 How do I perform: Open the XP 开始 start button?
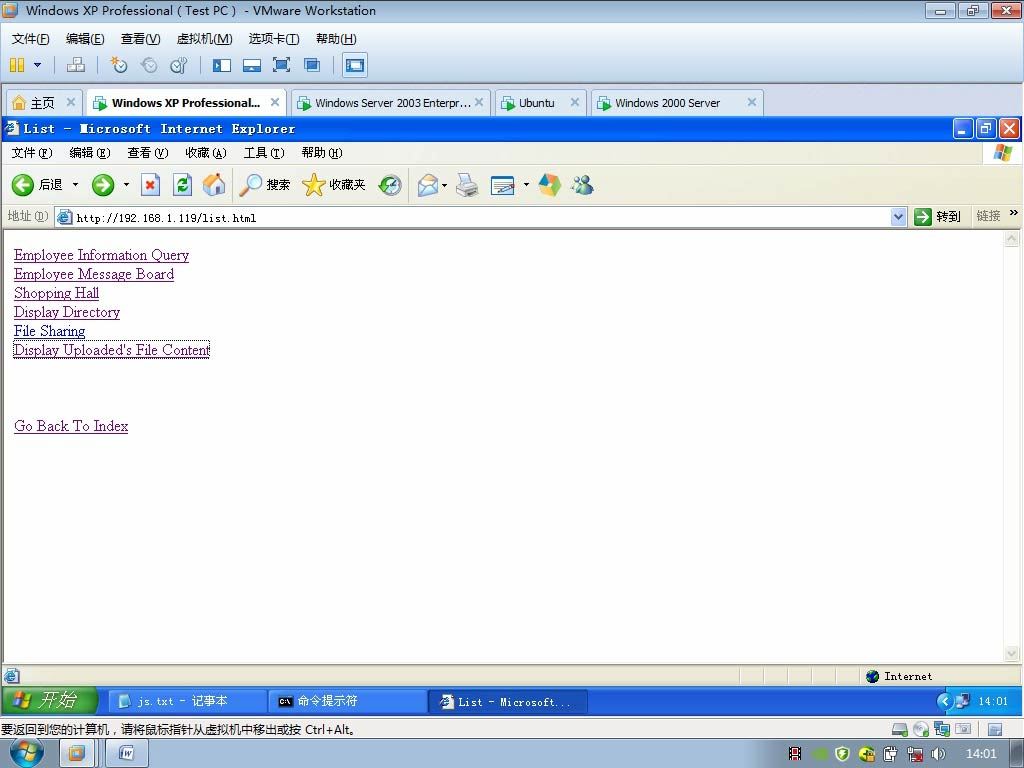click(x=50, y=701)
